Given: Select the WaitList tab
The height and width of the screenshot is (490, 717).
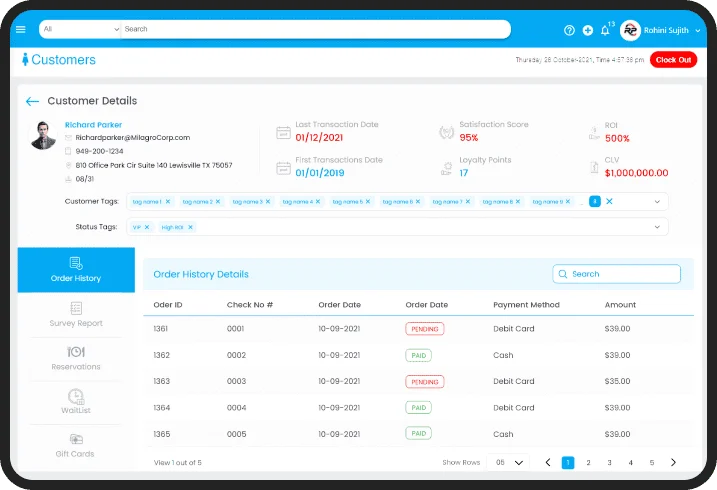Looking at the screenshot, I should (x=76, y=401).
